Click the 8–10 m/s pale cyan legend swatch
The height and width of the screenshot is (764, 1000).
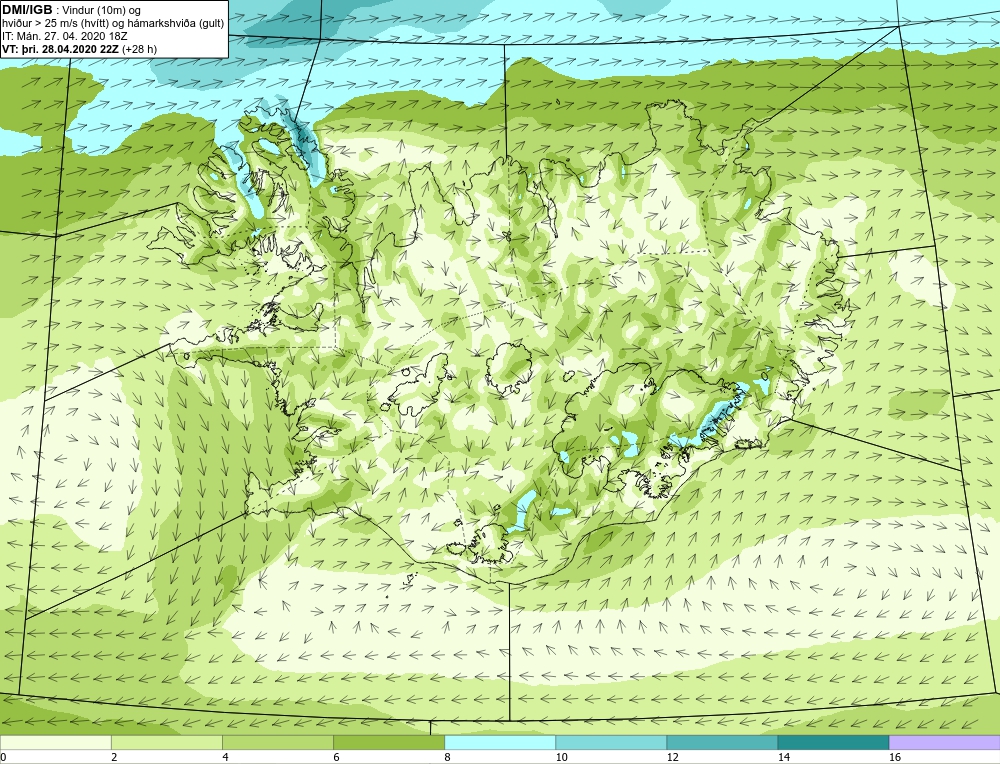(500, 742)
